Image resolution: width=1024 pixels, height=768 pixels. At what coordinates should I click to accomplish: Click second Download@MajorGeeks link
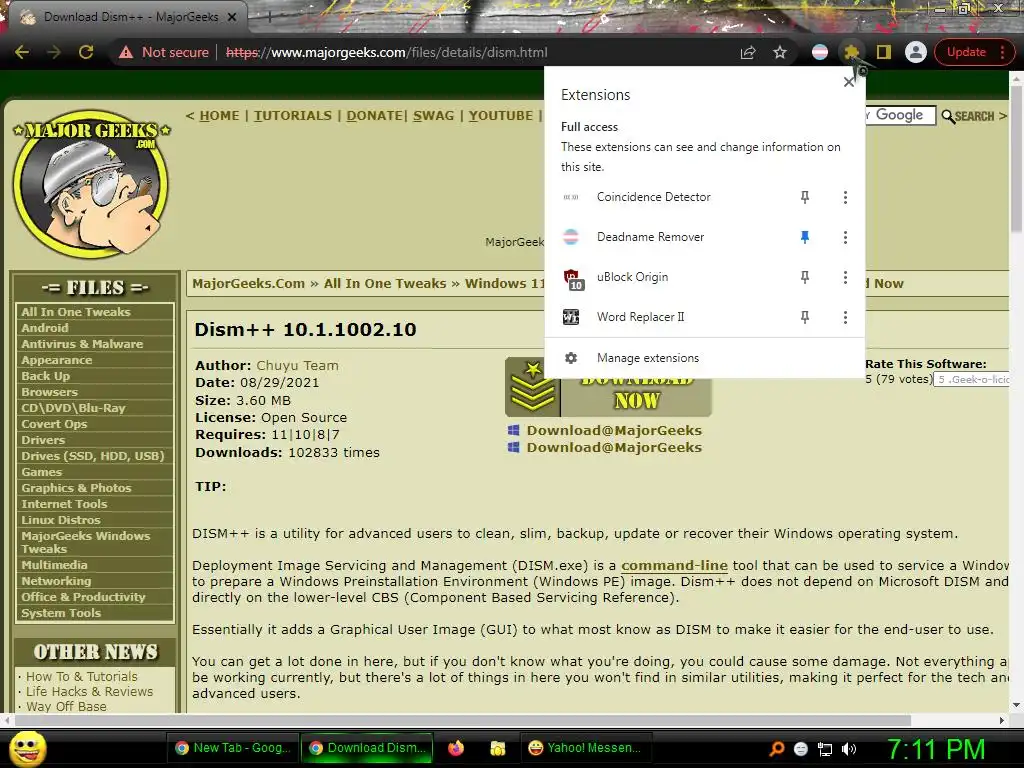tap(614, 447)
